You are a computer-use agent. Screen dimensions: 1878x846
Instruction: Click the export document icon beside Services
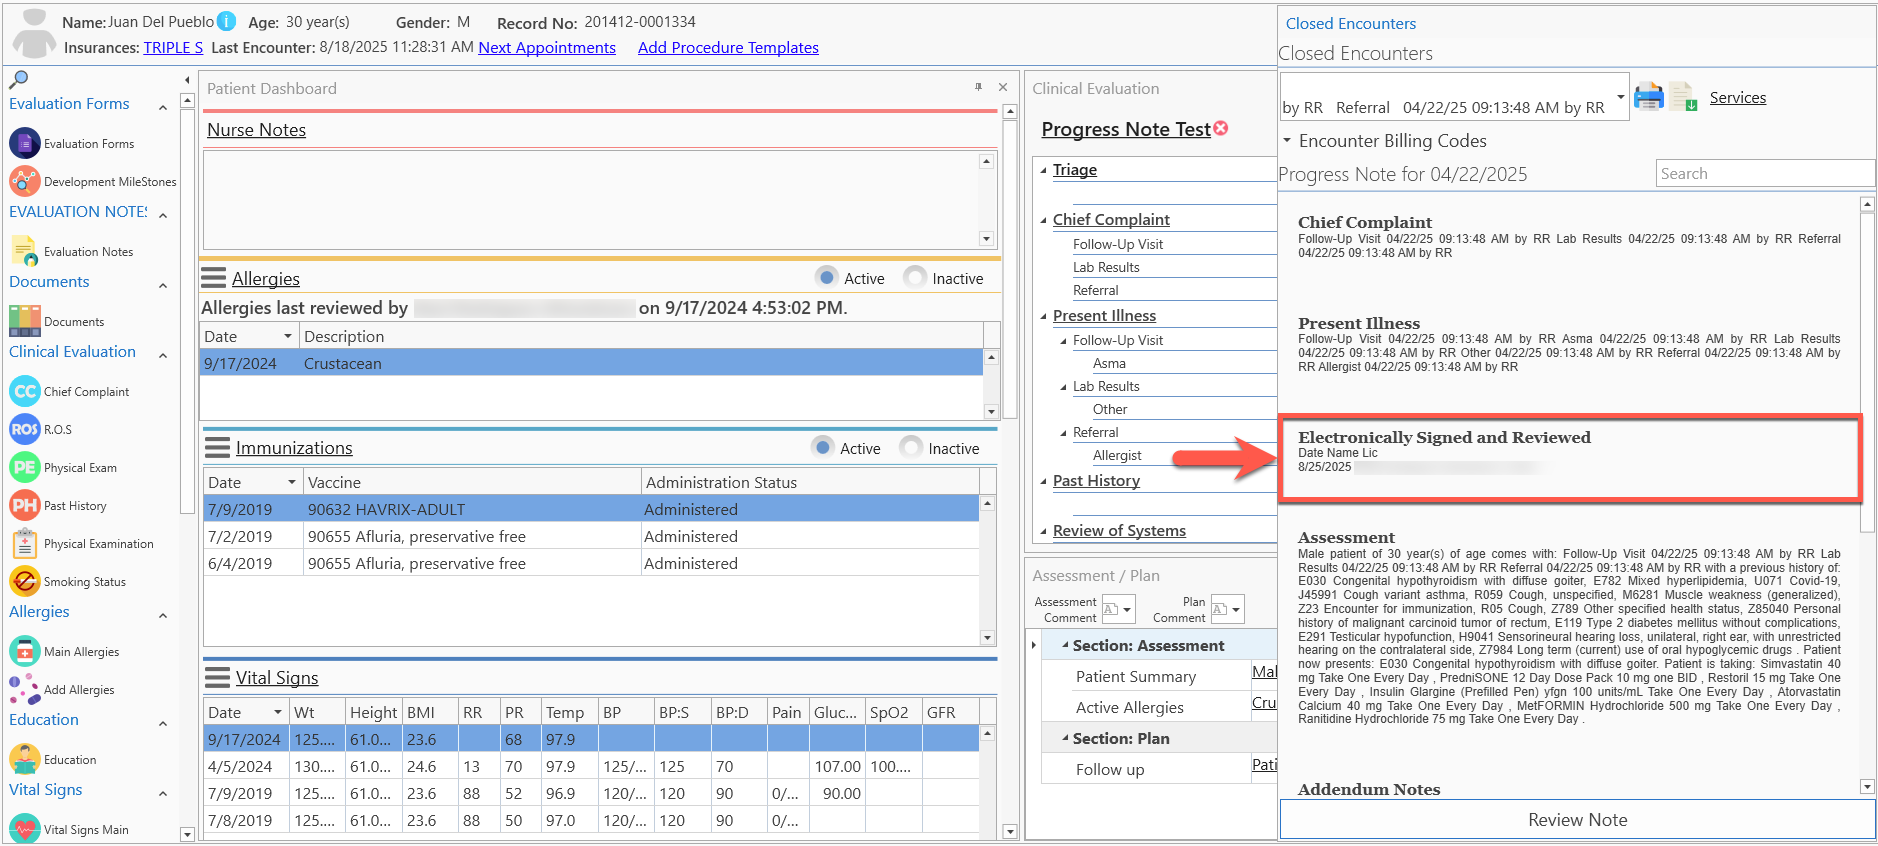coord(1683,97)
